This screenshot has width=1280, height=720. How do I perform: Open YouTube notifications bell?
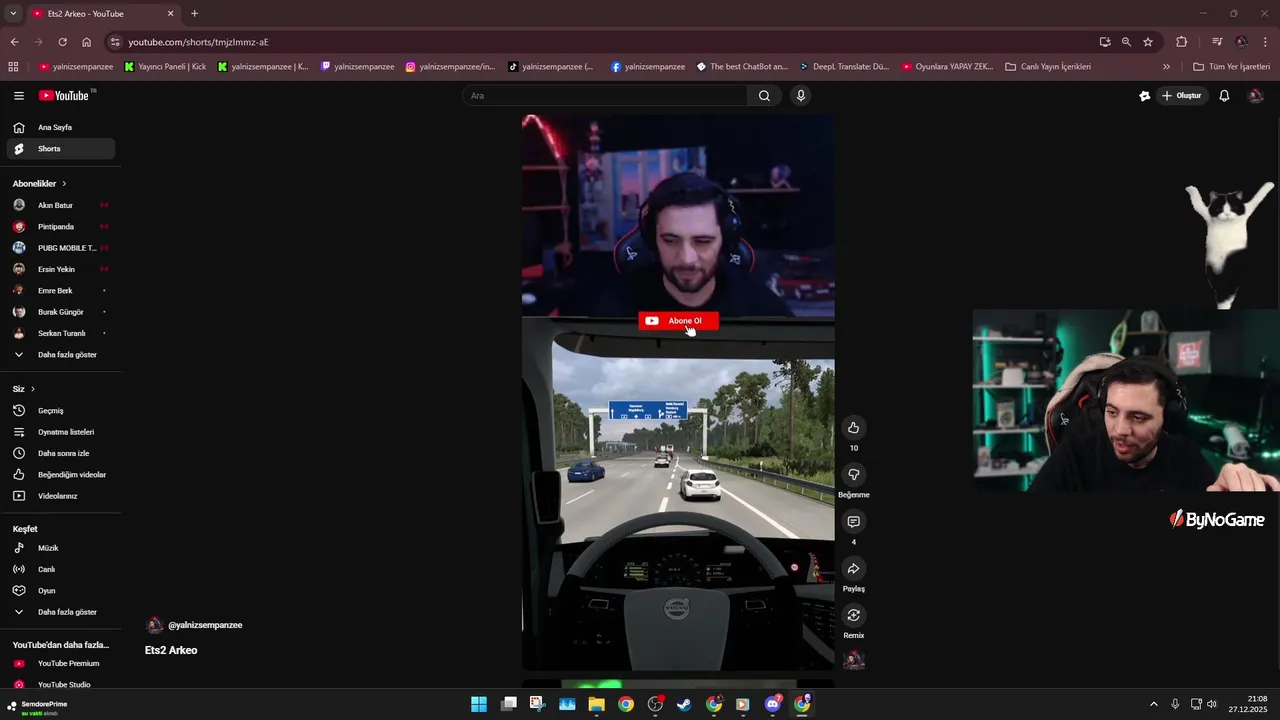tap(1224, 96)
